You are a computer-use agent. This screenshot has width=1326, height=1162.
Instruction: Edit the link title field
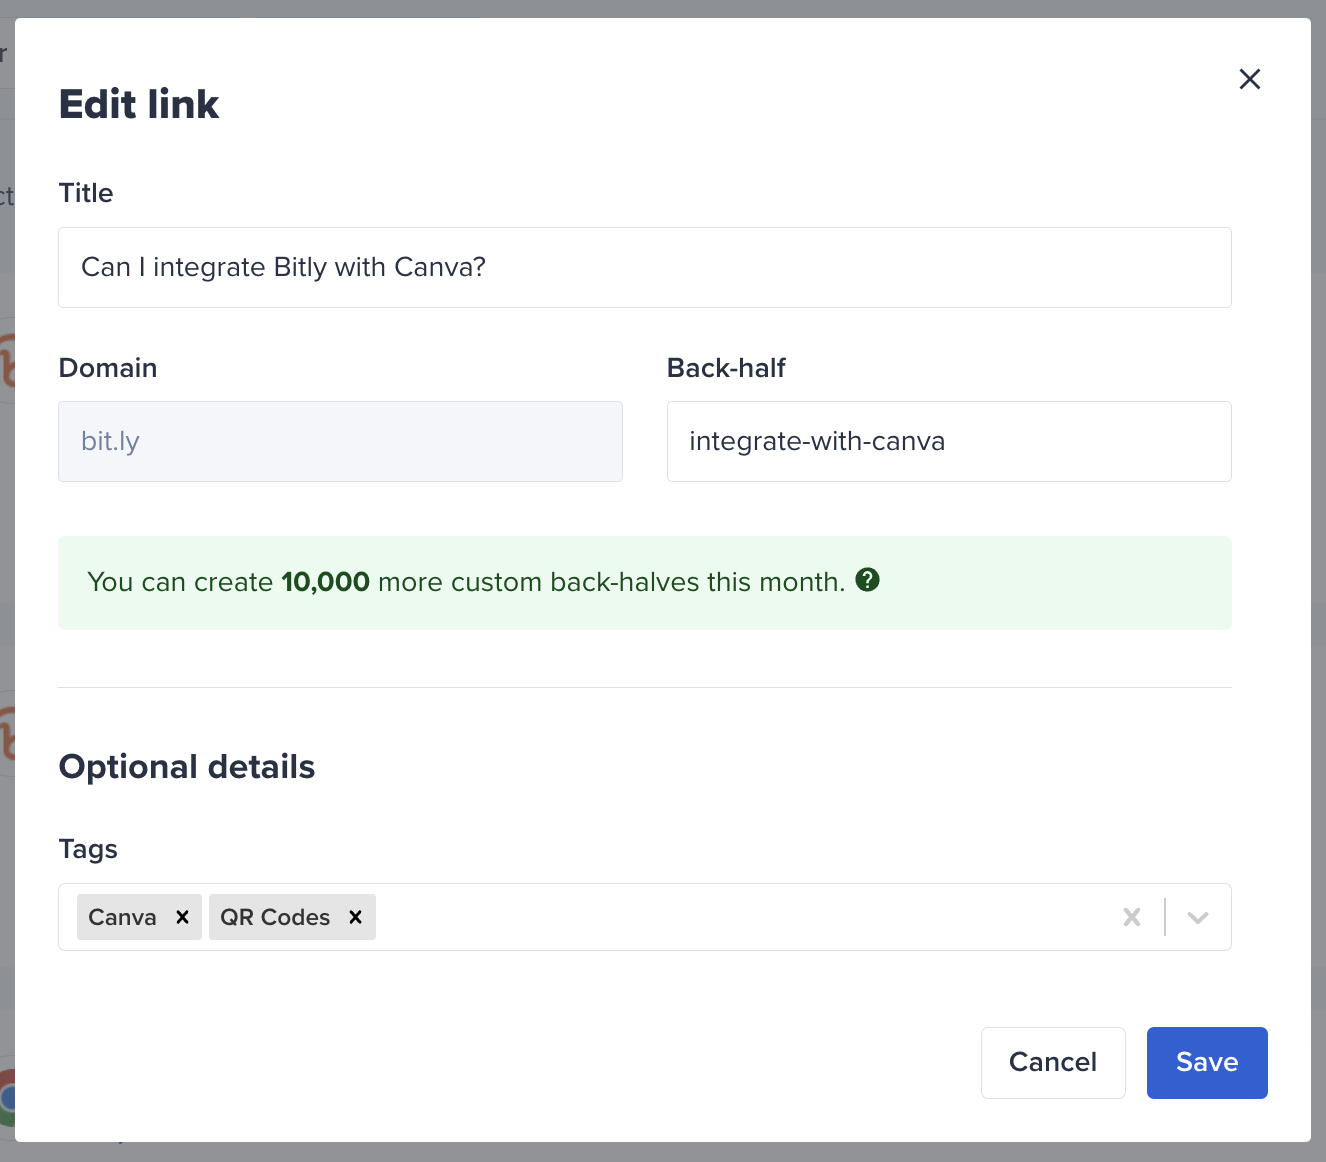[644, 267]
